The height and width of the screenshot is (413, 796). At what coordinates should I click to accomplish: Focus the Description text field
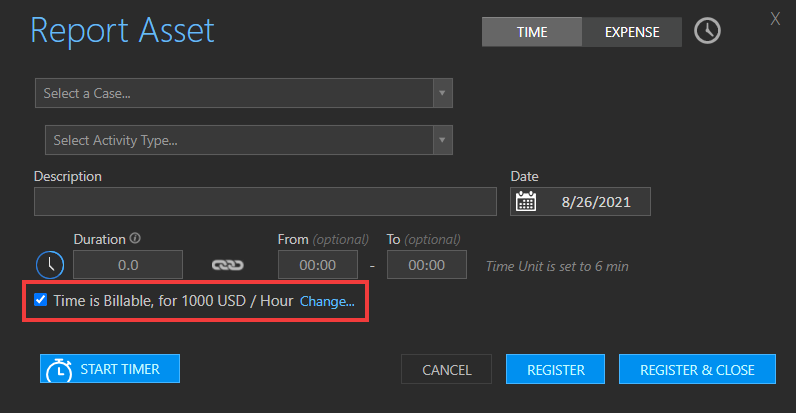[265, 201]
